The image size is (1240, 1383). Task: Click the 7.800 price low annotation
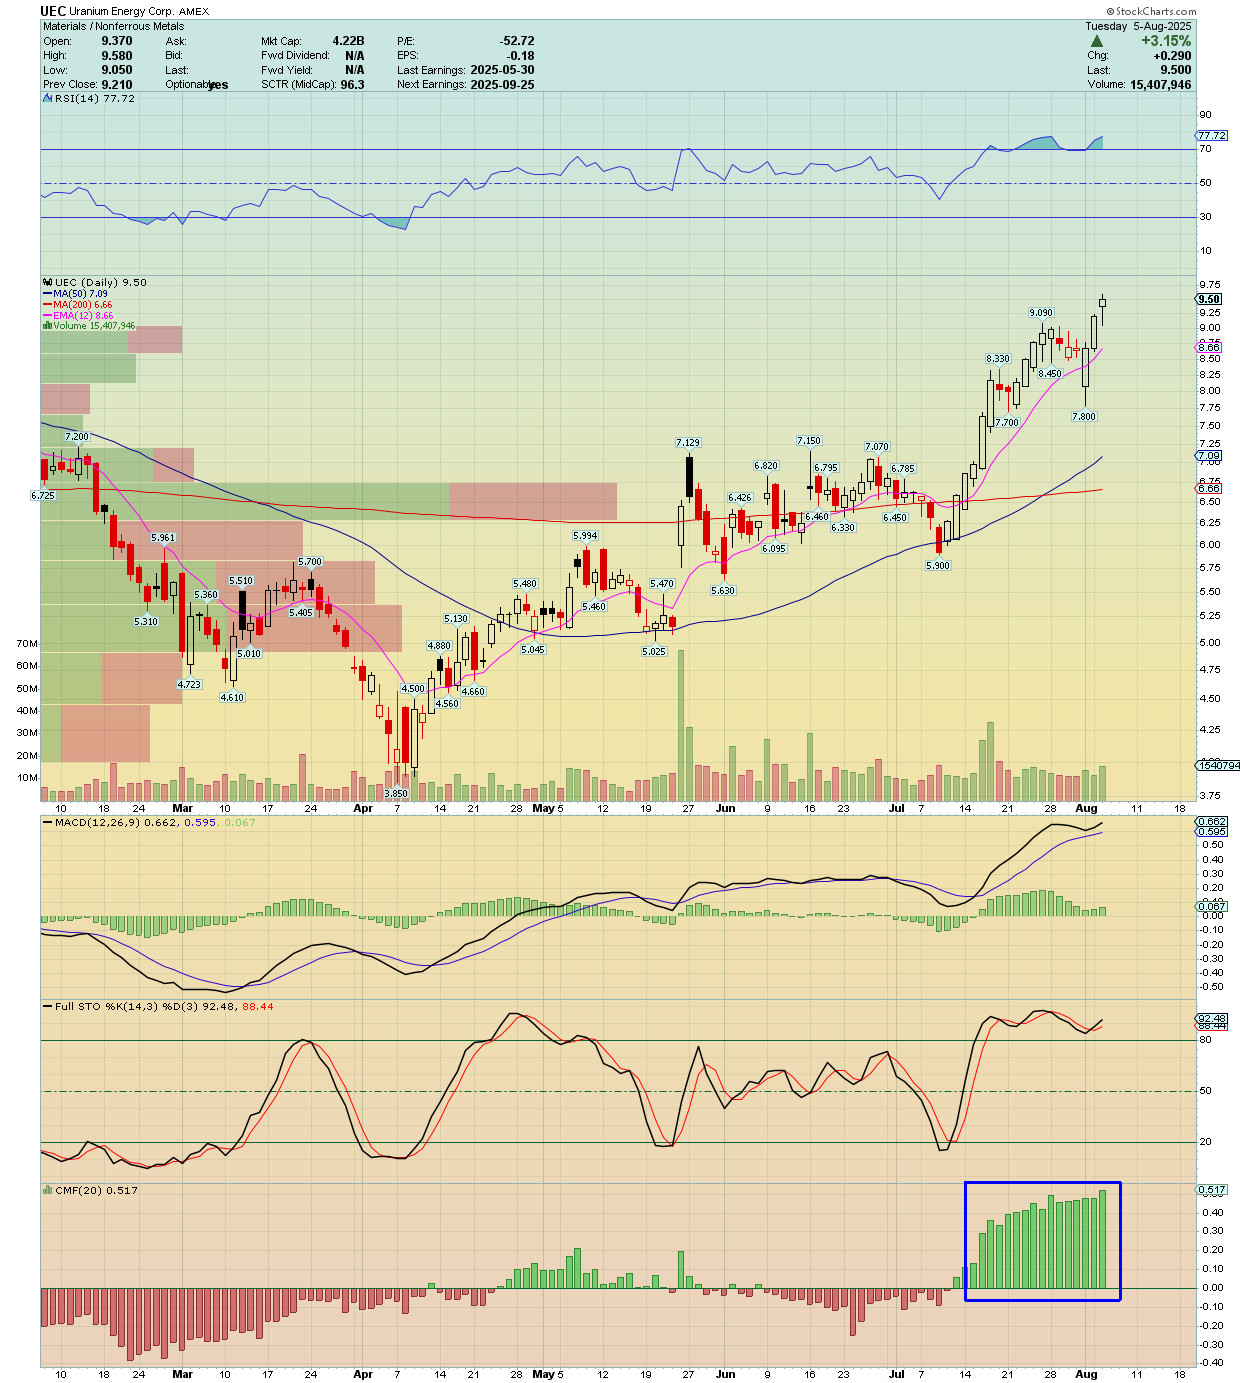click(x=1084, y=416)
